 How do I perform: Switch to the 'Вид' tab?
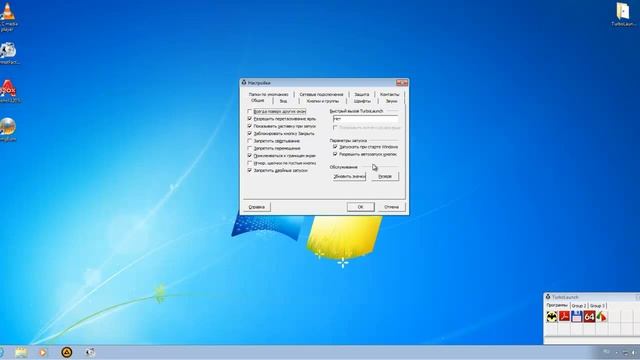click(x=284, y=101)
